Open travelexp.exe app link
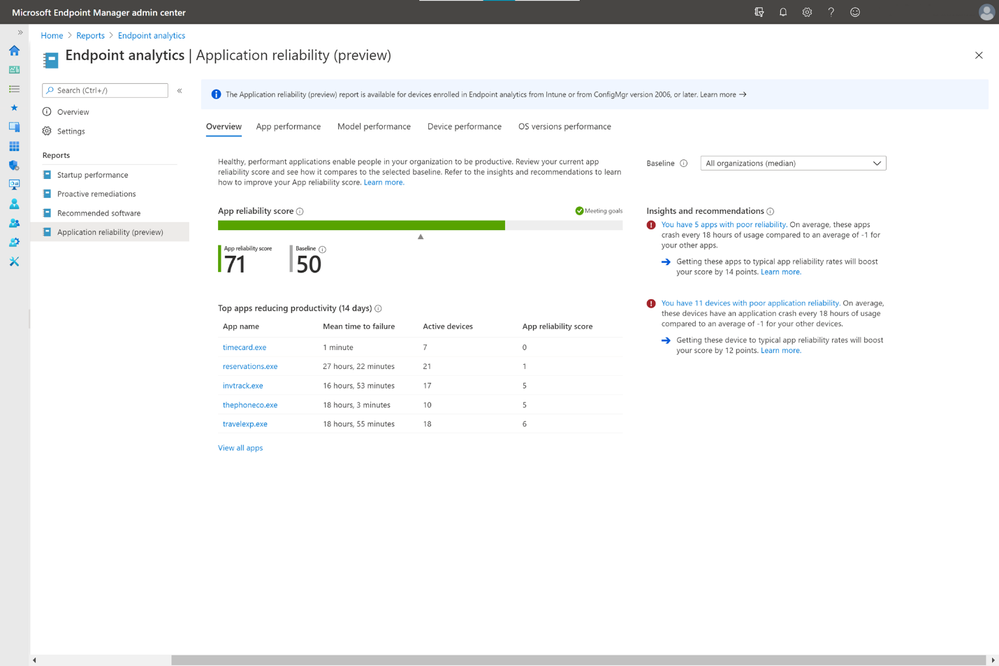The image size is (999, 666). [x=245, y=424]
